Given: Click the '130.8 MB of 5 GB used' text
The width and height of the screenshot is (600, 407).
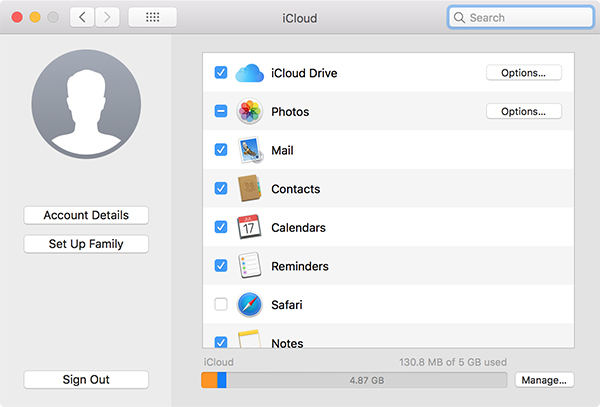Looking at the screenshot, I should click(x=453, y=362).
